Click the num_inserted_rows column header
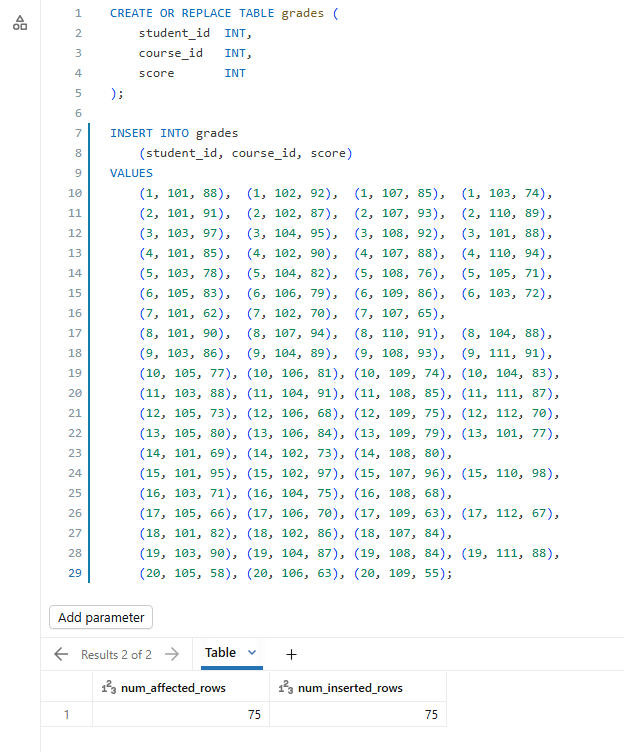The height and width of the screenshot is (752, 624). click(x=358, y=687)
